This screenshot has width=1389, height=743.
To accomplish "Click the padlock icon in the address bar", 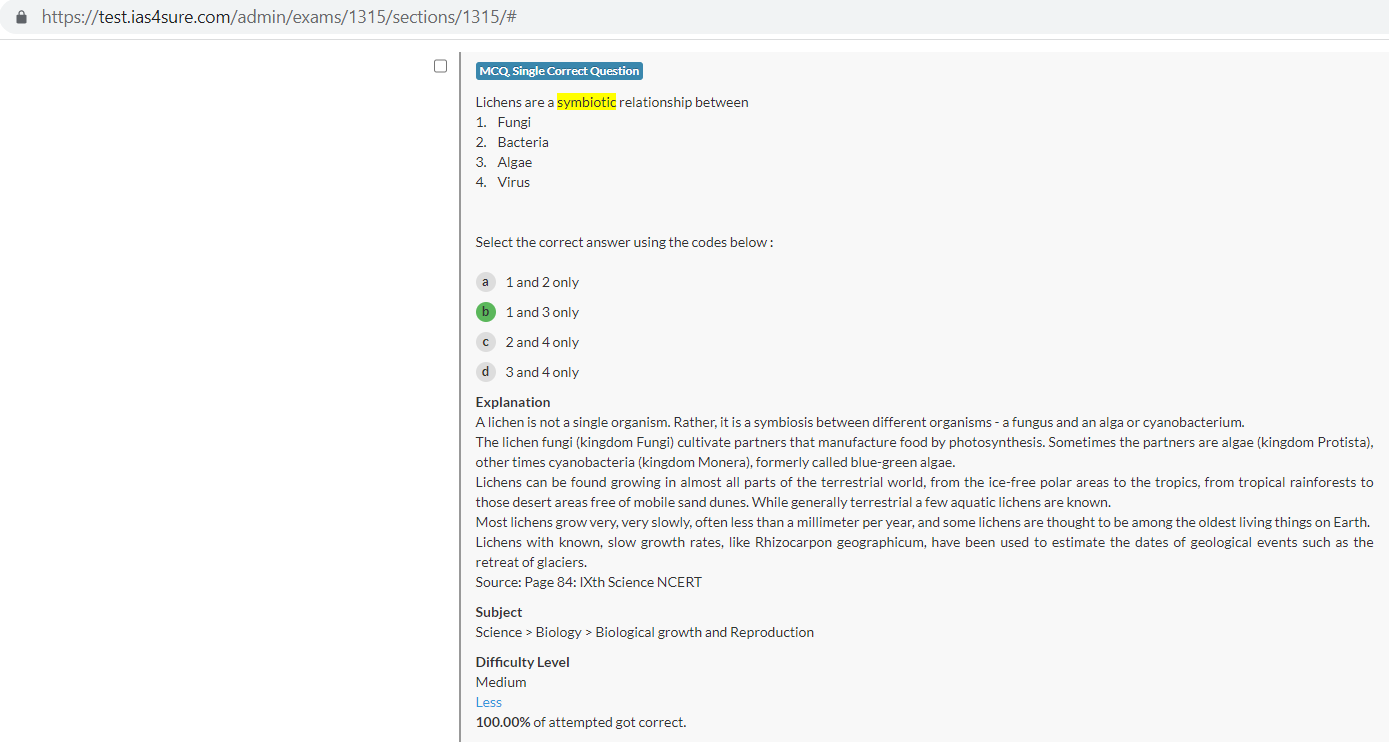I will tap(22, 18).
